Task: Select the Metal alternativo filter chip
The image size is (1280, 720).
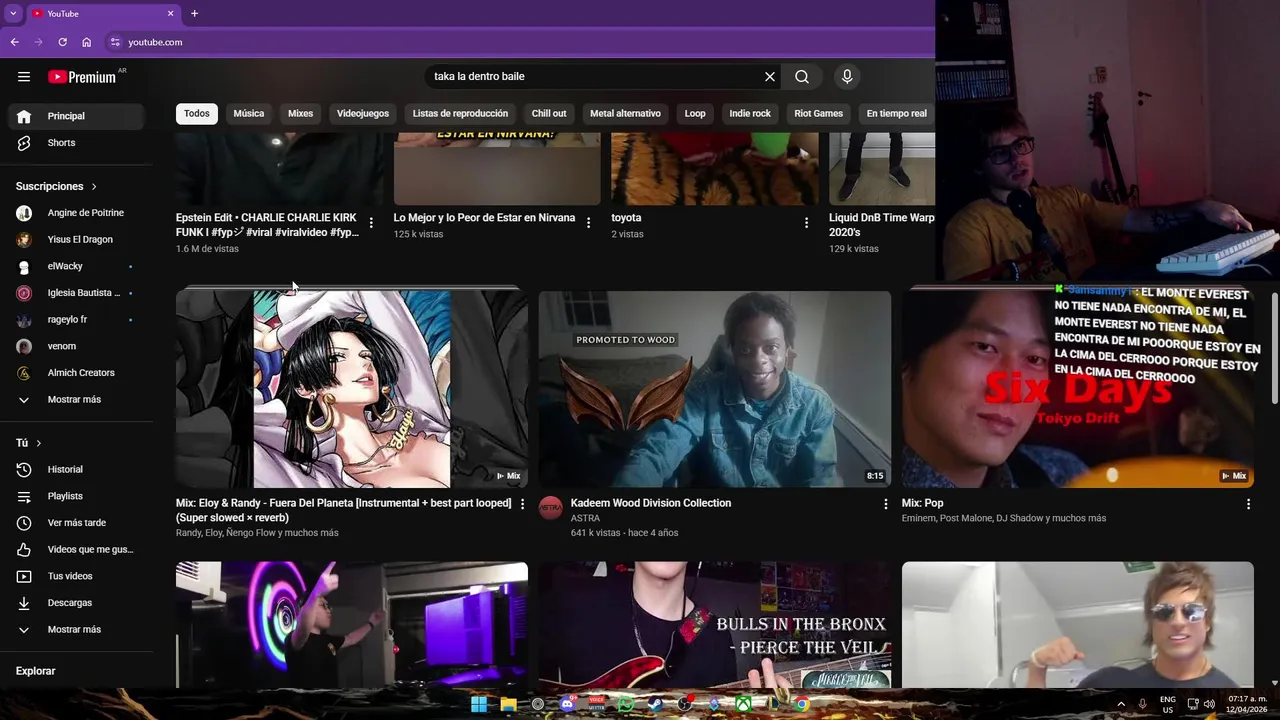Action: [625, 113]
